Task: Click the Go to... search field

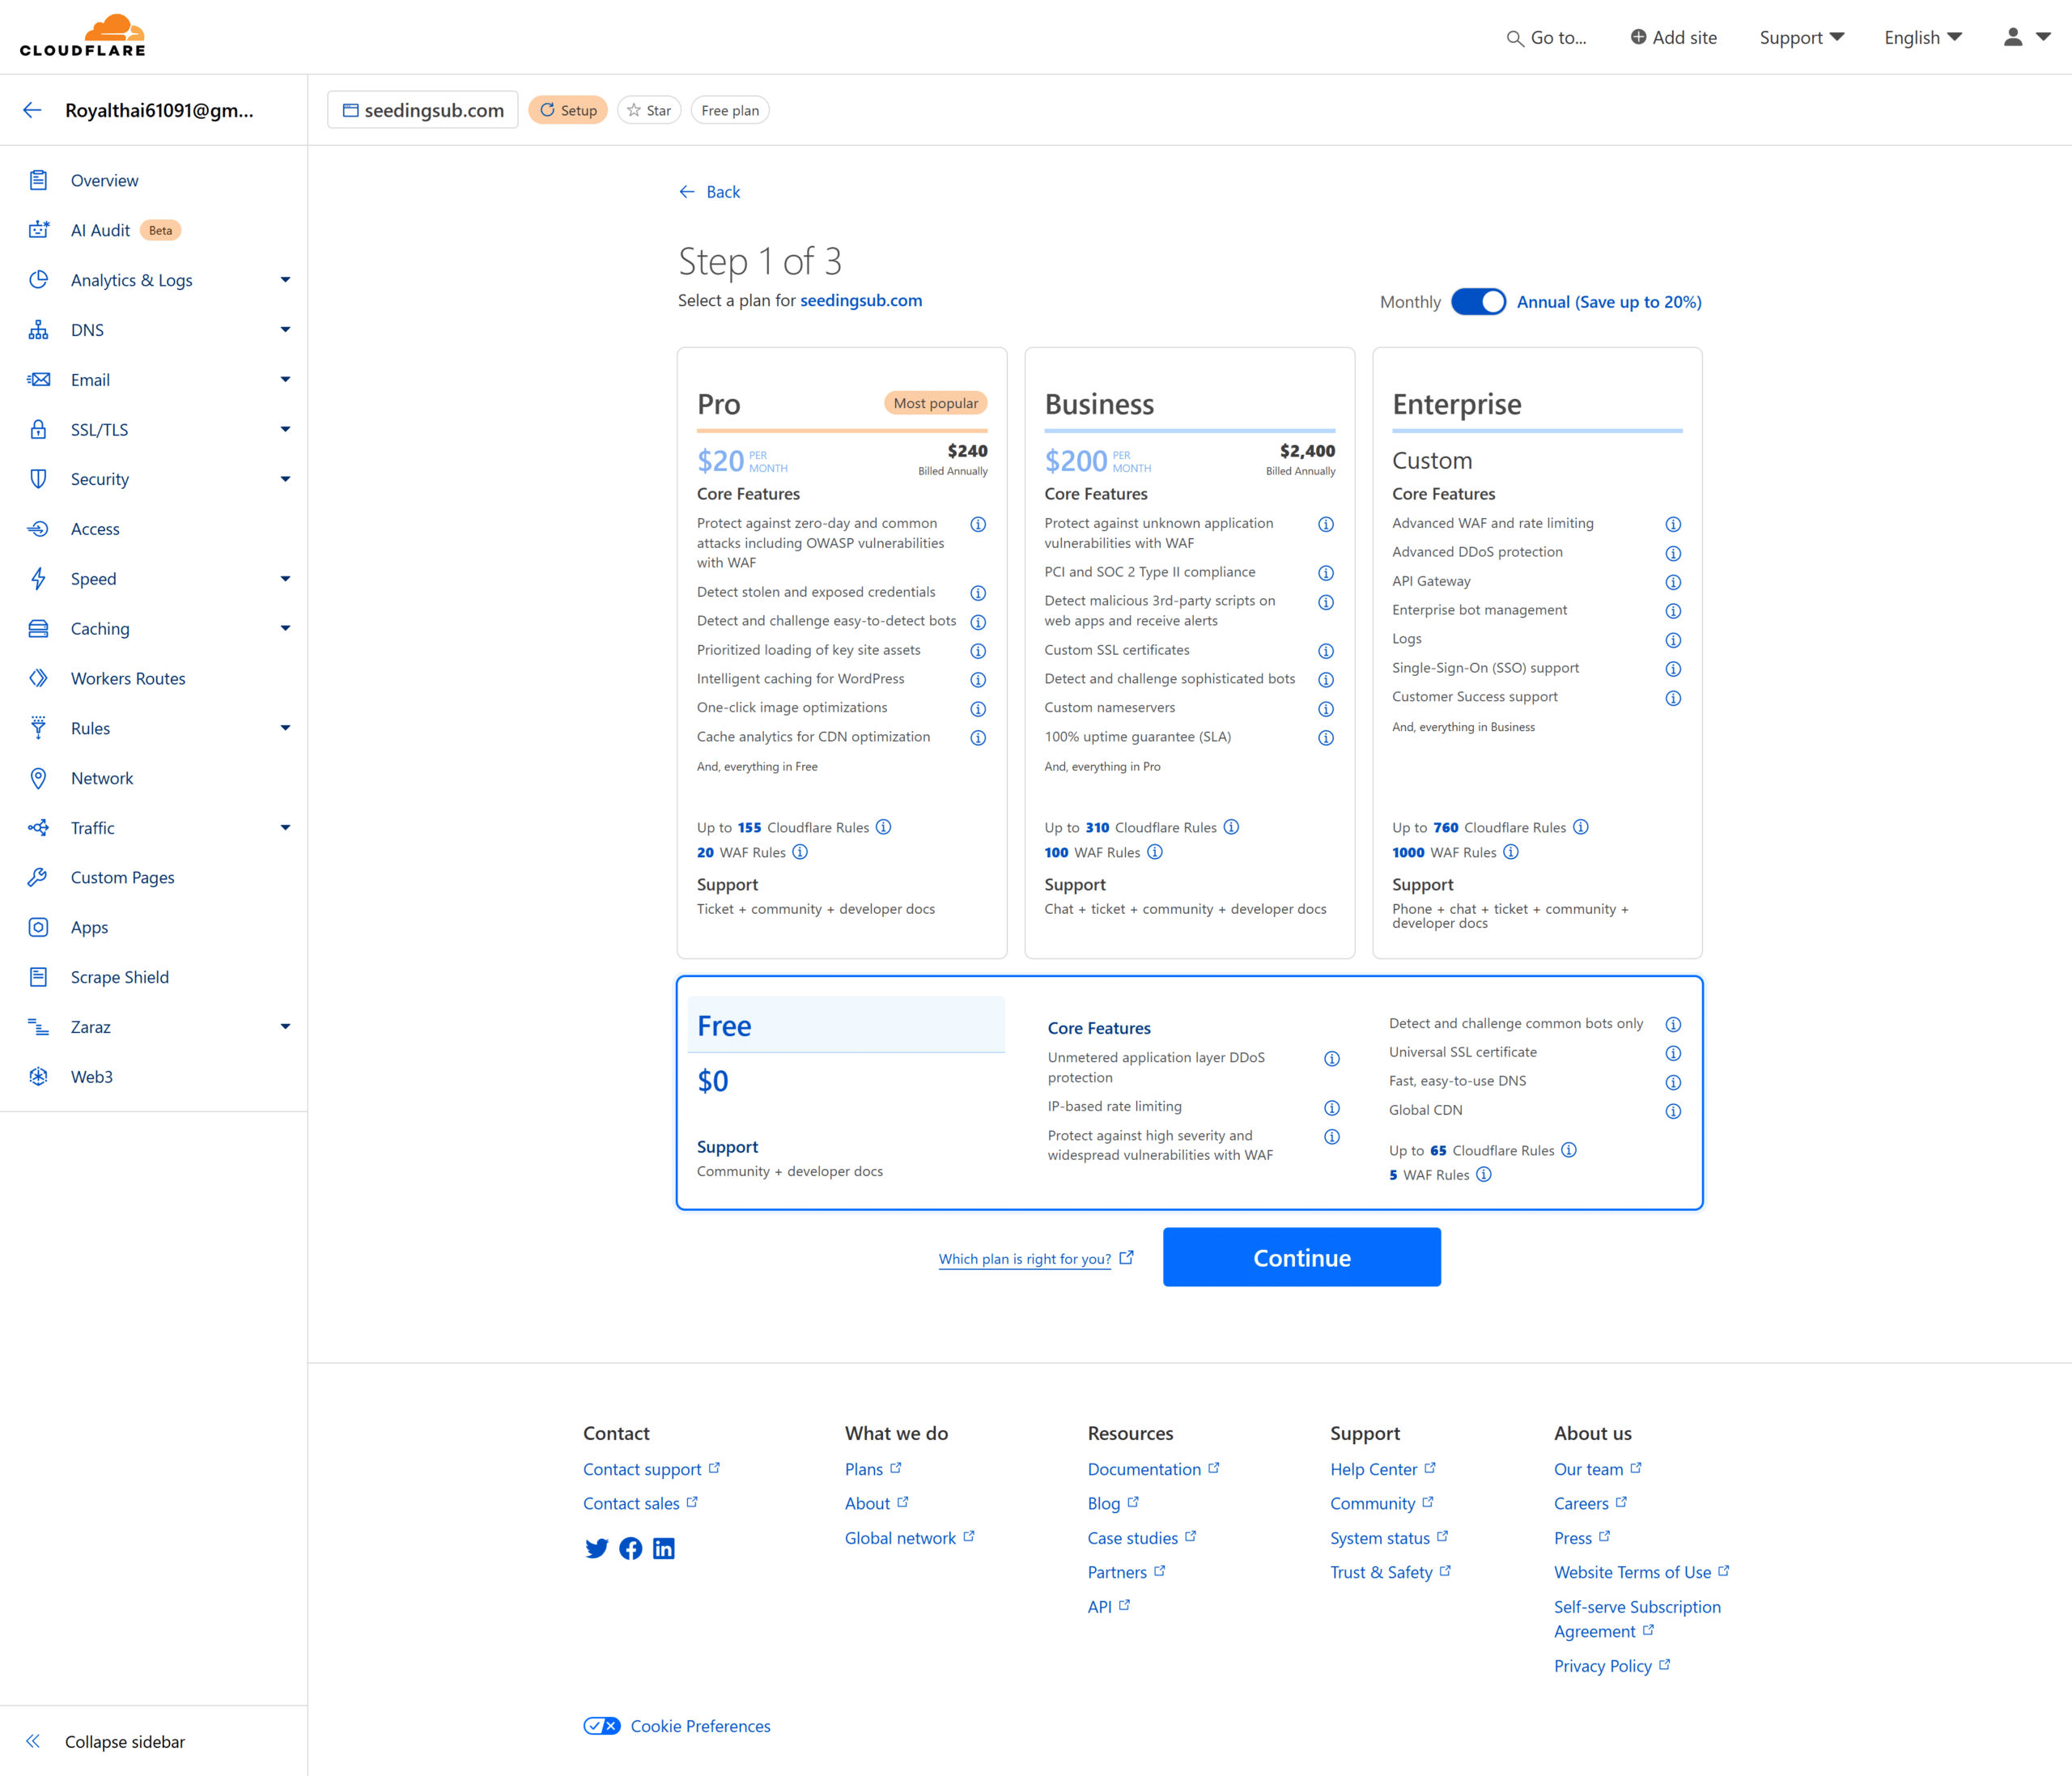Action: [1547, 38]
